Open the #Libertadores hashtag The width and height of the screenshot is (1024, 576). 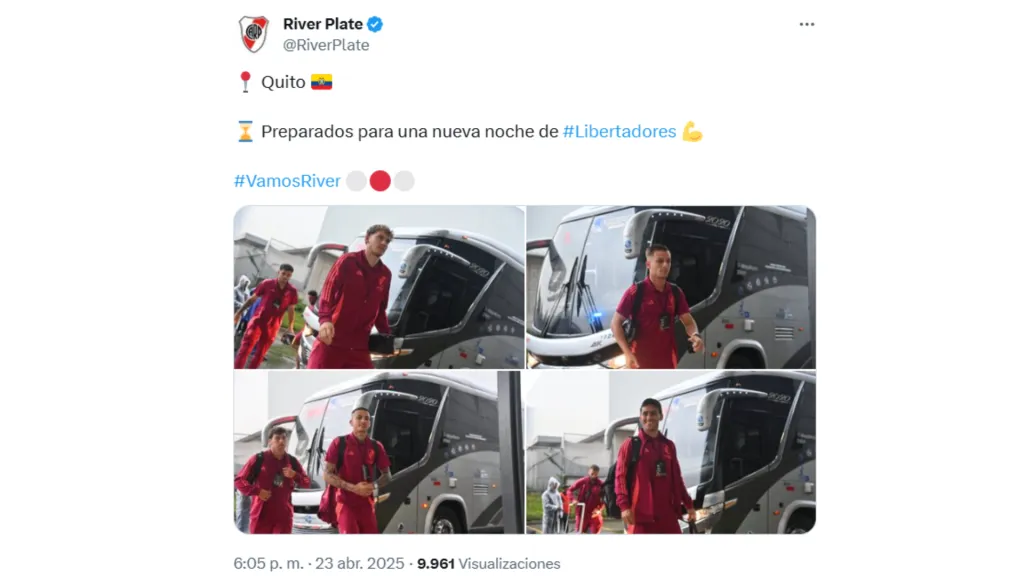(619, 131)
